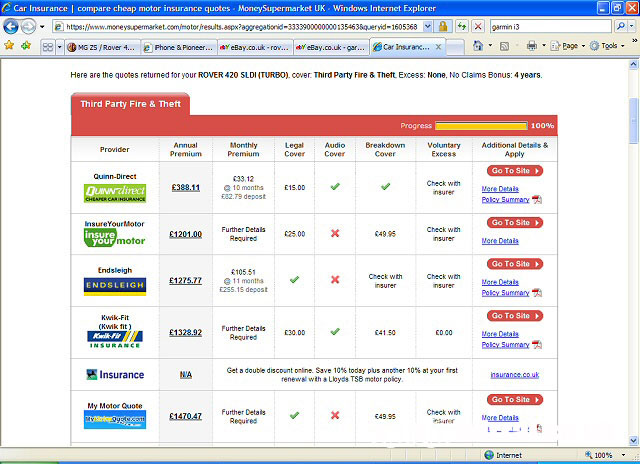Click the £1470.47 annual premium link

[186, 416]
